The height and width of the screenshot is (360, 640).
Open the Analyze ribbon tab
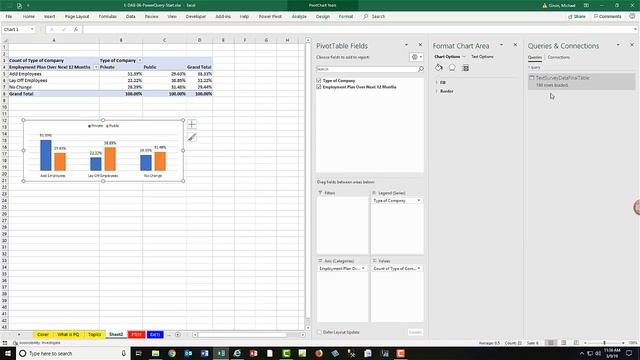coord(299,17)
